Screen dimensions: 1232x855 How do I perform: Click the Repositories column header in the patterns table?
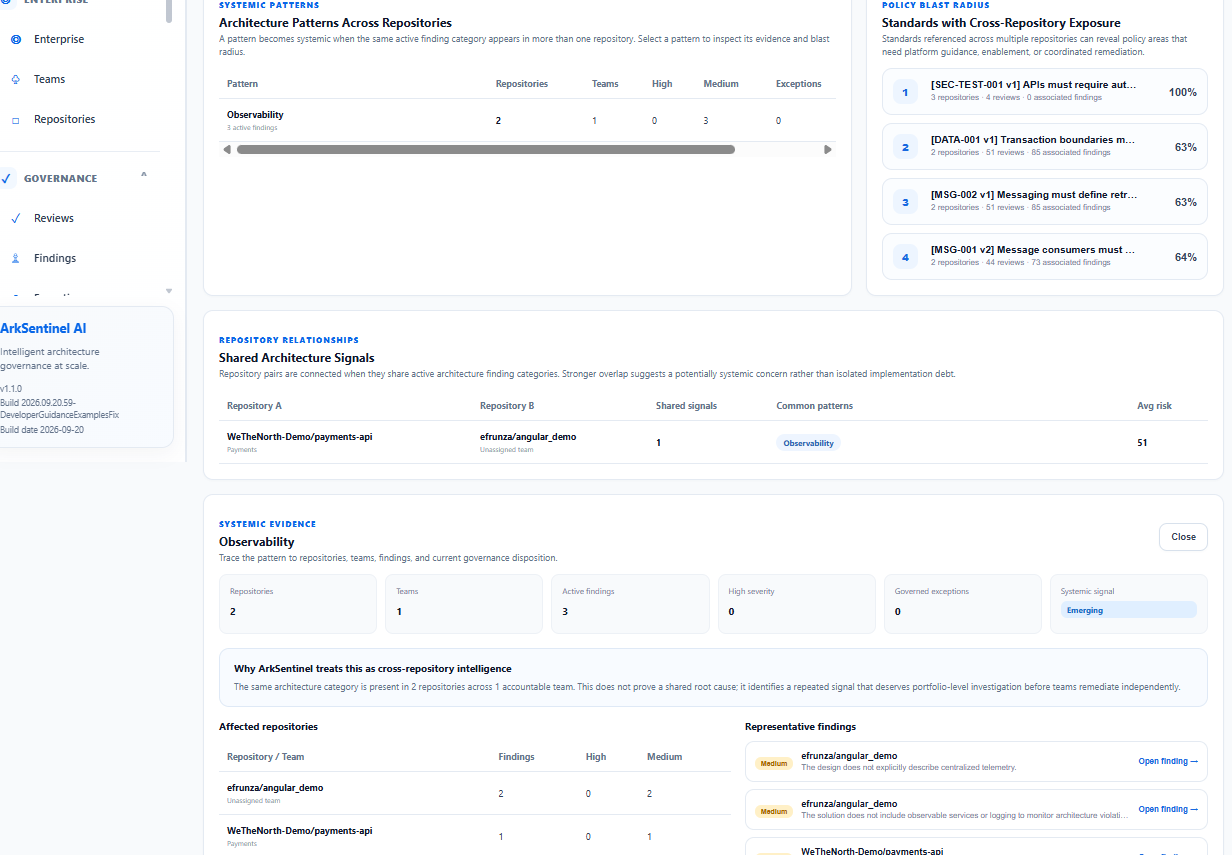tap(522, 84)
